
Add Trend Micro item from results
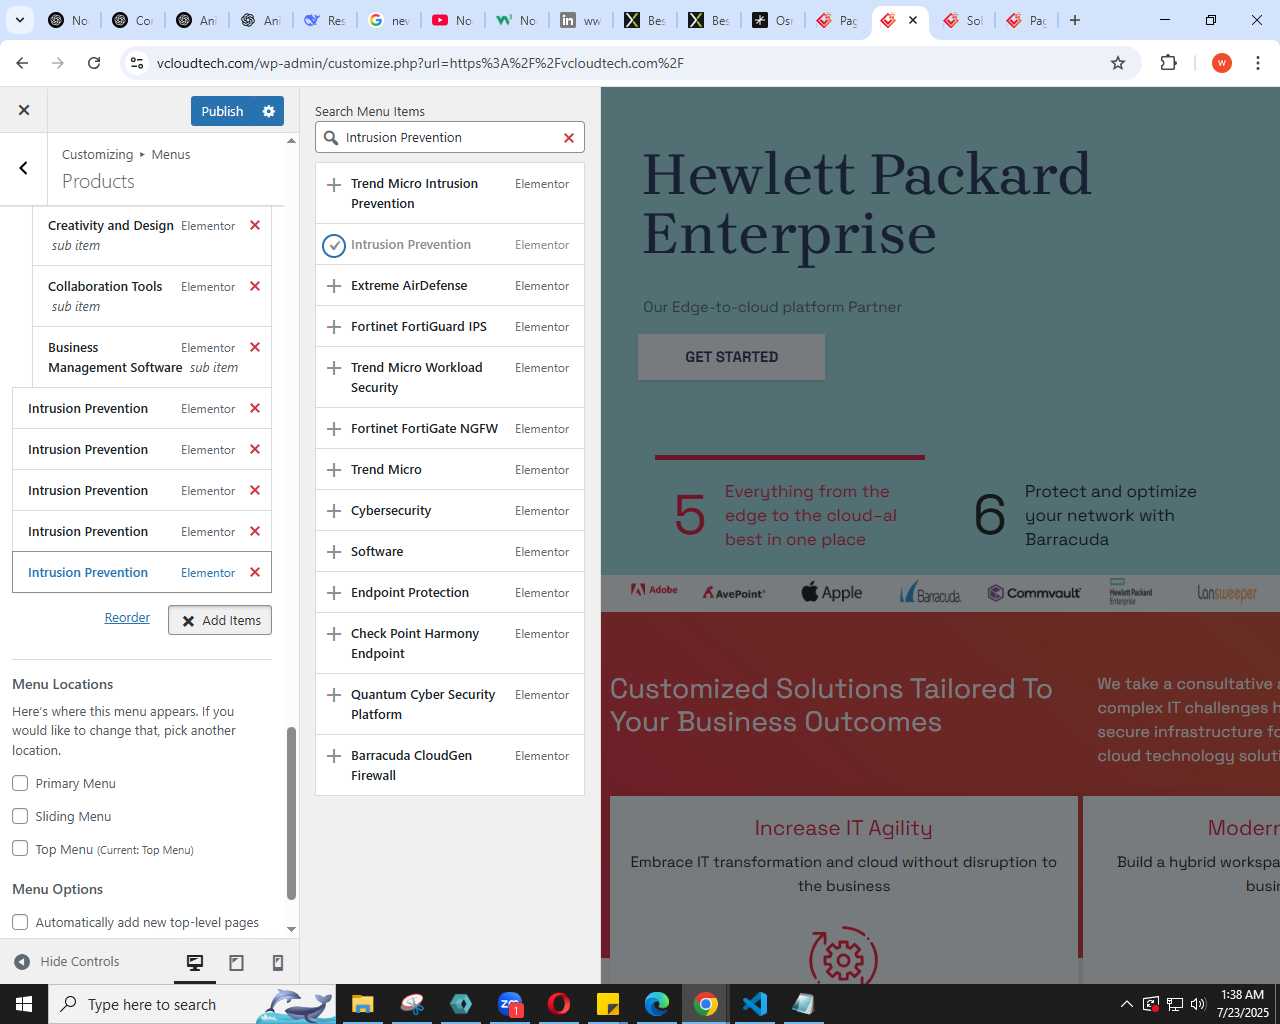tap(334, 470)
